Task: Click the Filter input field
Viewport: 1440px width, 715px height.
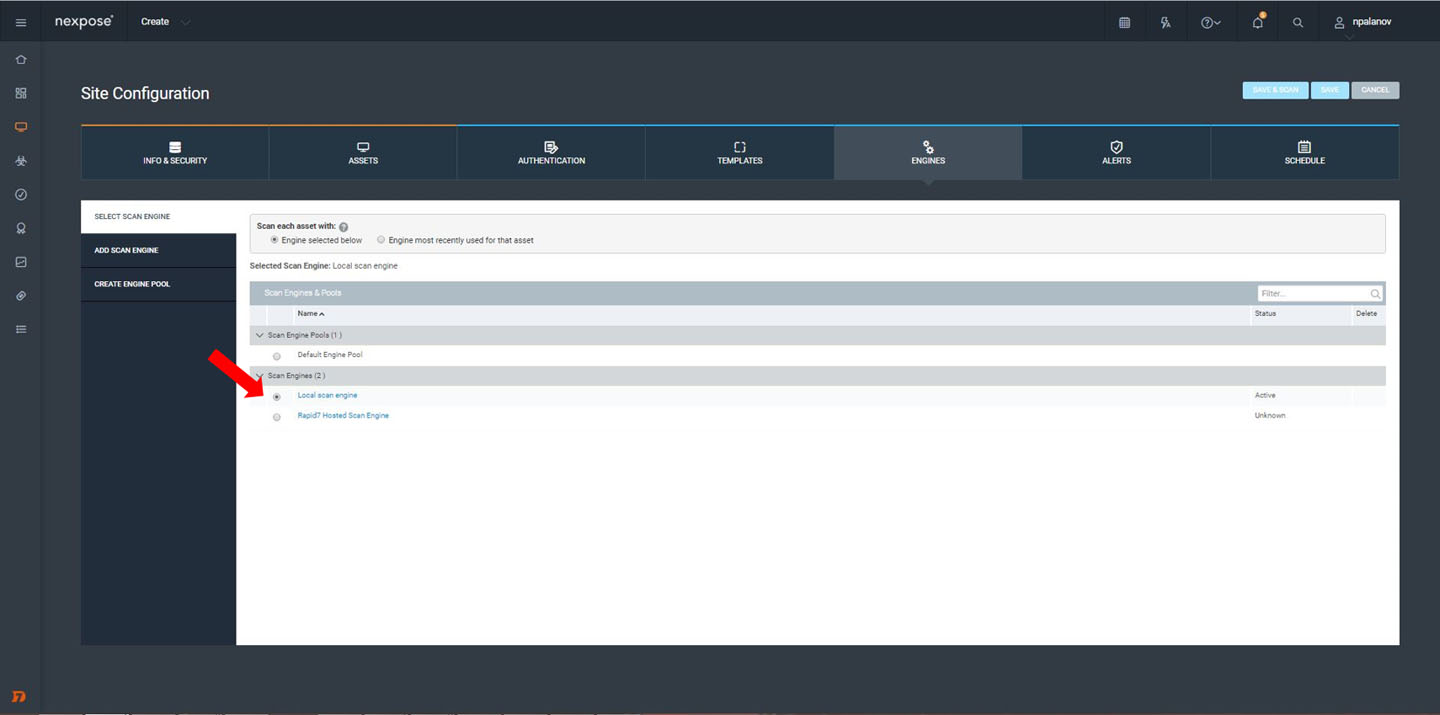Action: pos(1313,294)
